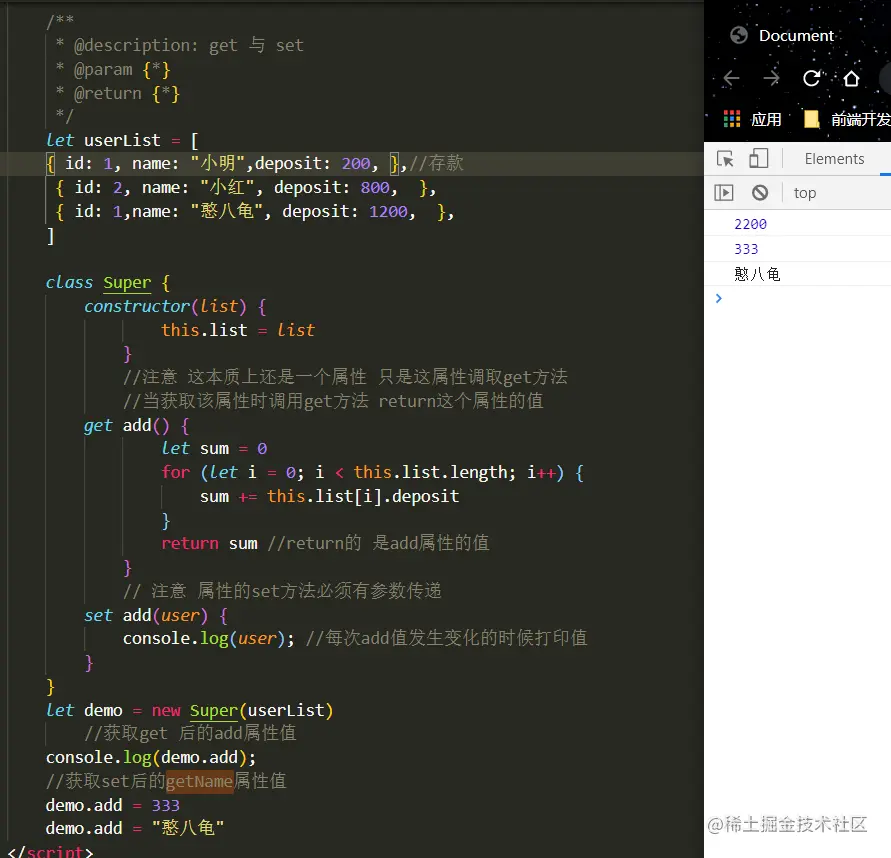Viewport: 891px width, 858px height.
Task: Click the 2200 console output value
Action: tap(750, 223)
